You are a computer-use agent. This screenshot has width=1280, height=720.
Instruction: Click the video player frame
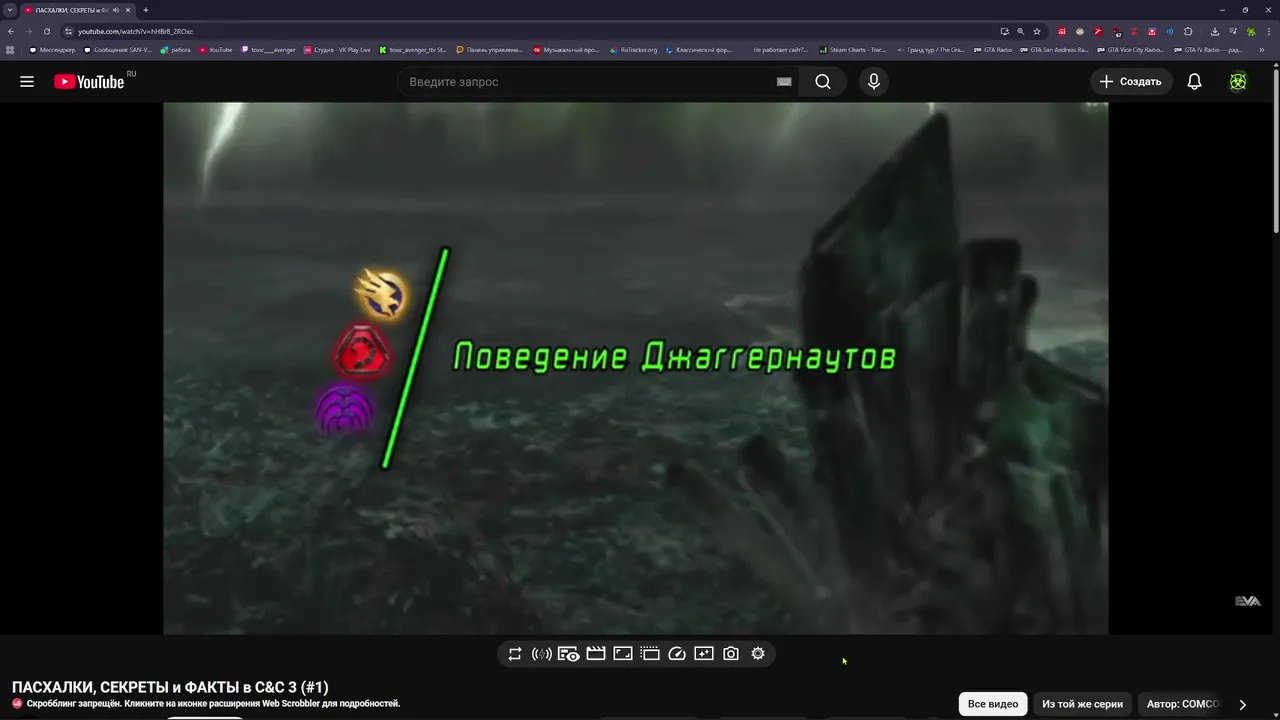pyautogui.click(x=636, y=368)
